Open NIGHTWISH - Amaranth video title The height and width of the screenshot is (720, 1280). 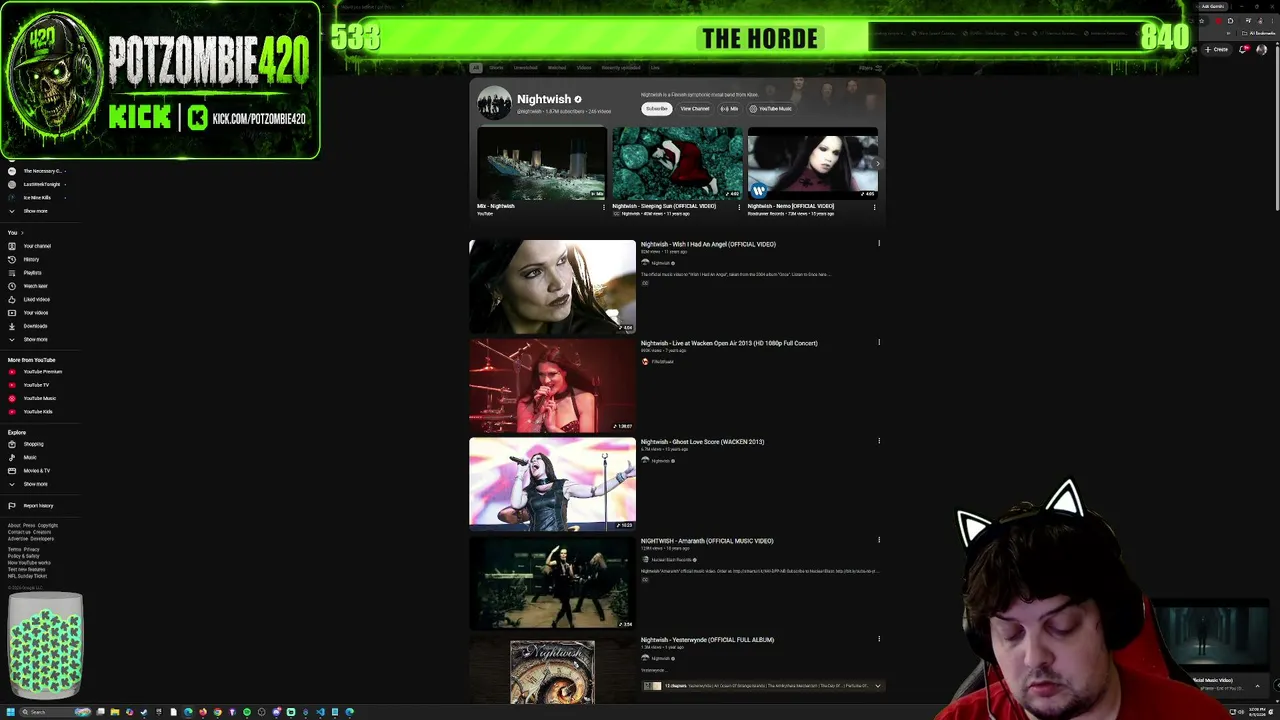pyautogui.click(x=707, y=541)
